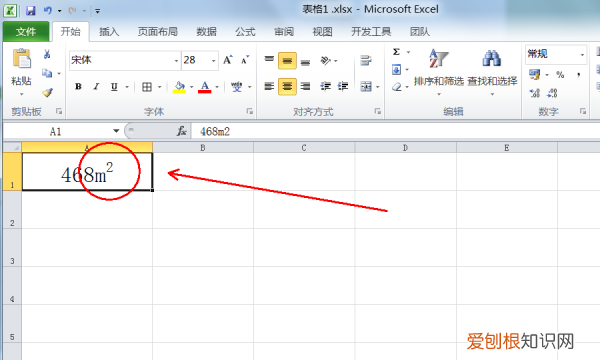Open the underline style dropdown arrow

(x=127, y=87)
